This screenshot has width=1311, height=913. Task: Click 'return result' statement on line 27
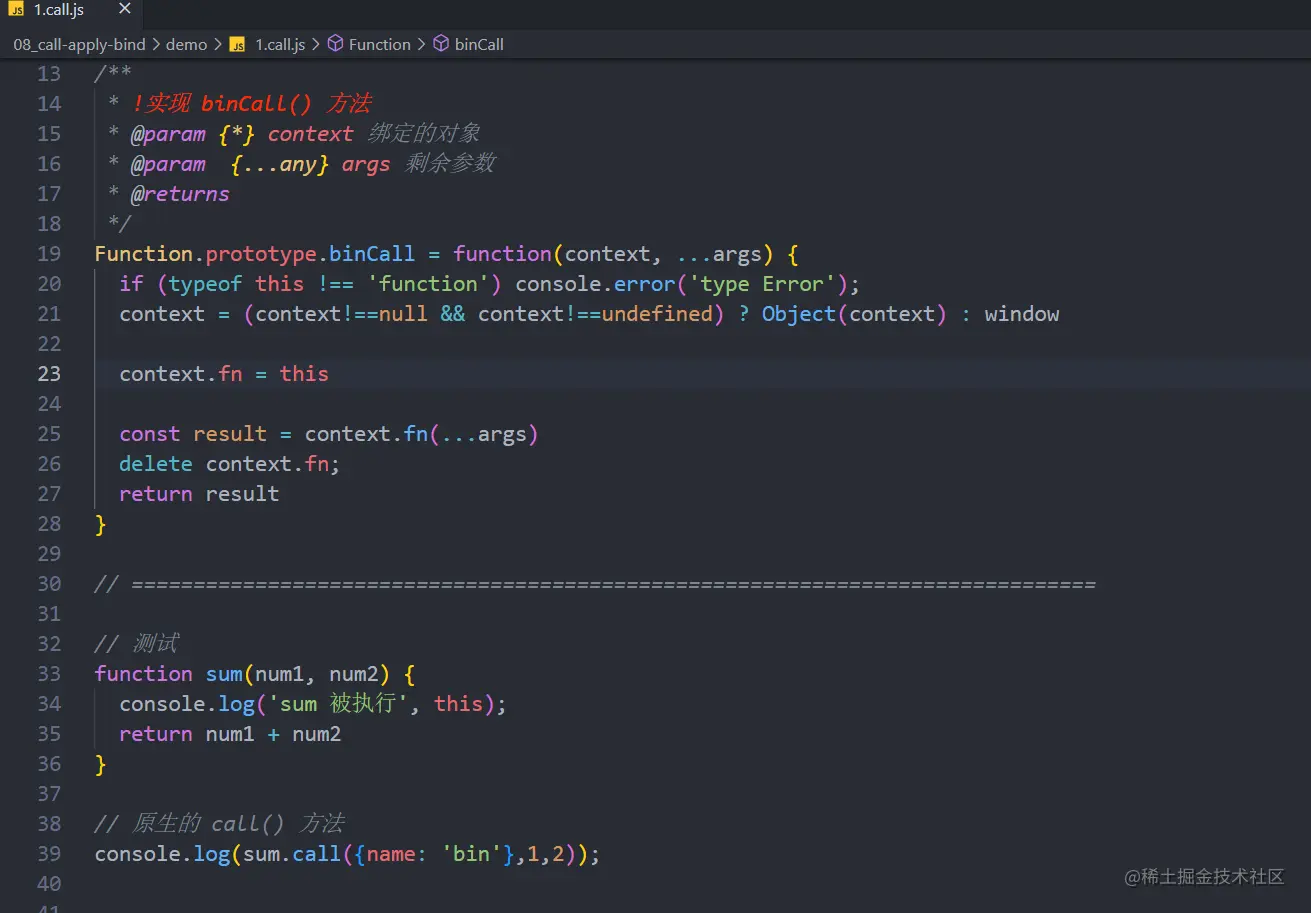[x=199, y=494]
